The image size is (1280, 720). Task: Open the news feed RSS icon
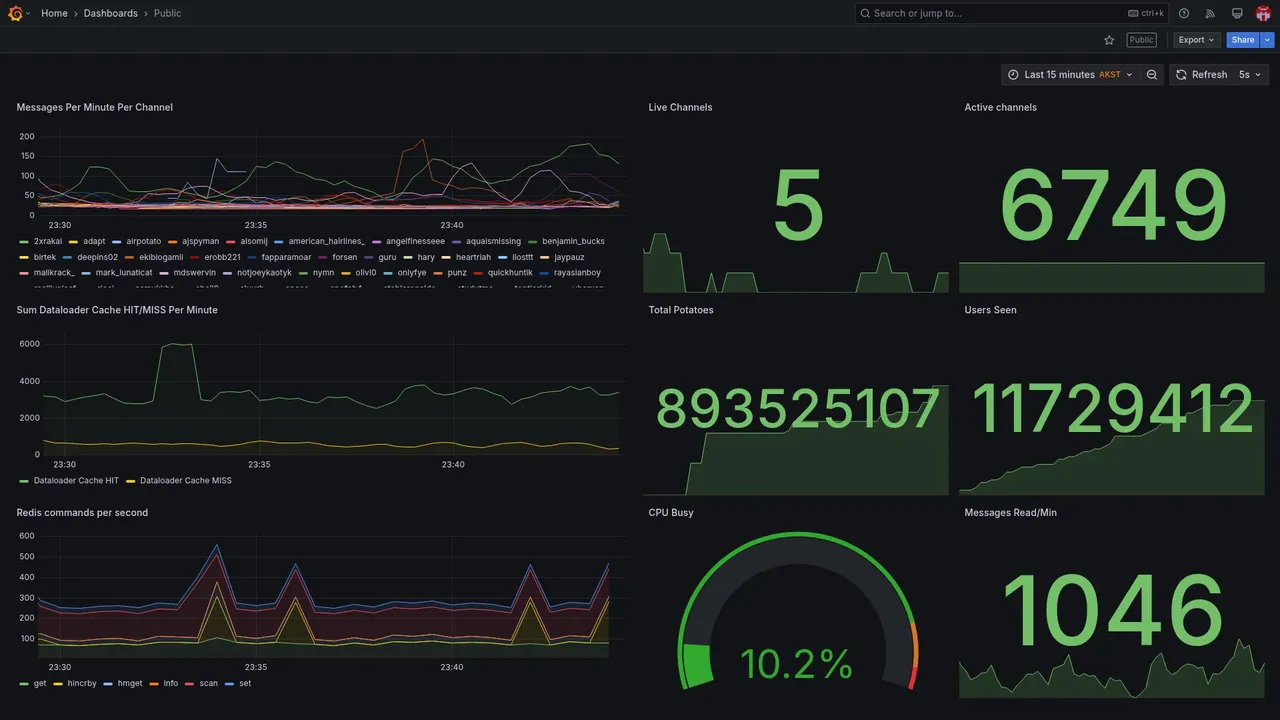1210,13
